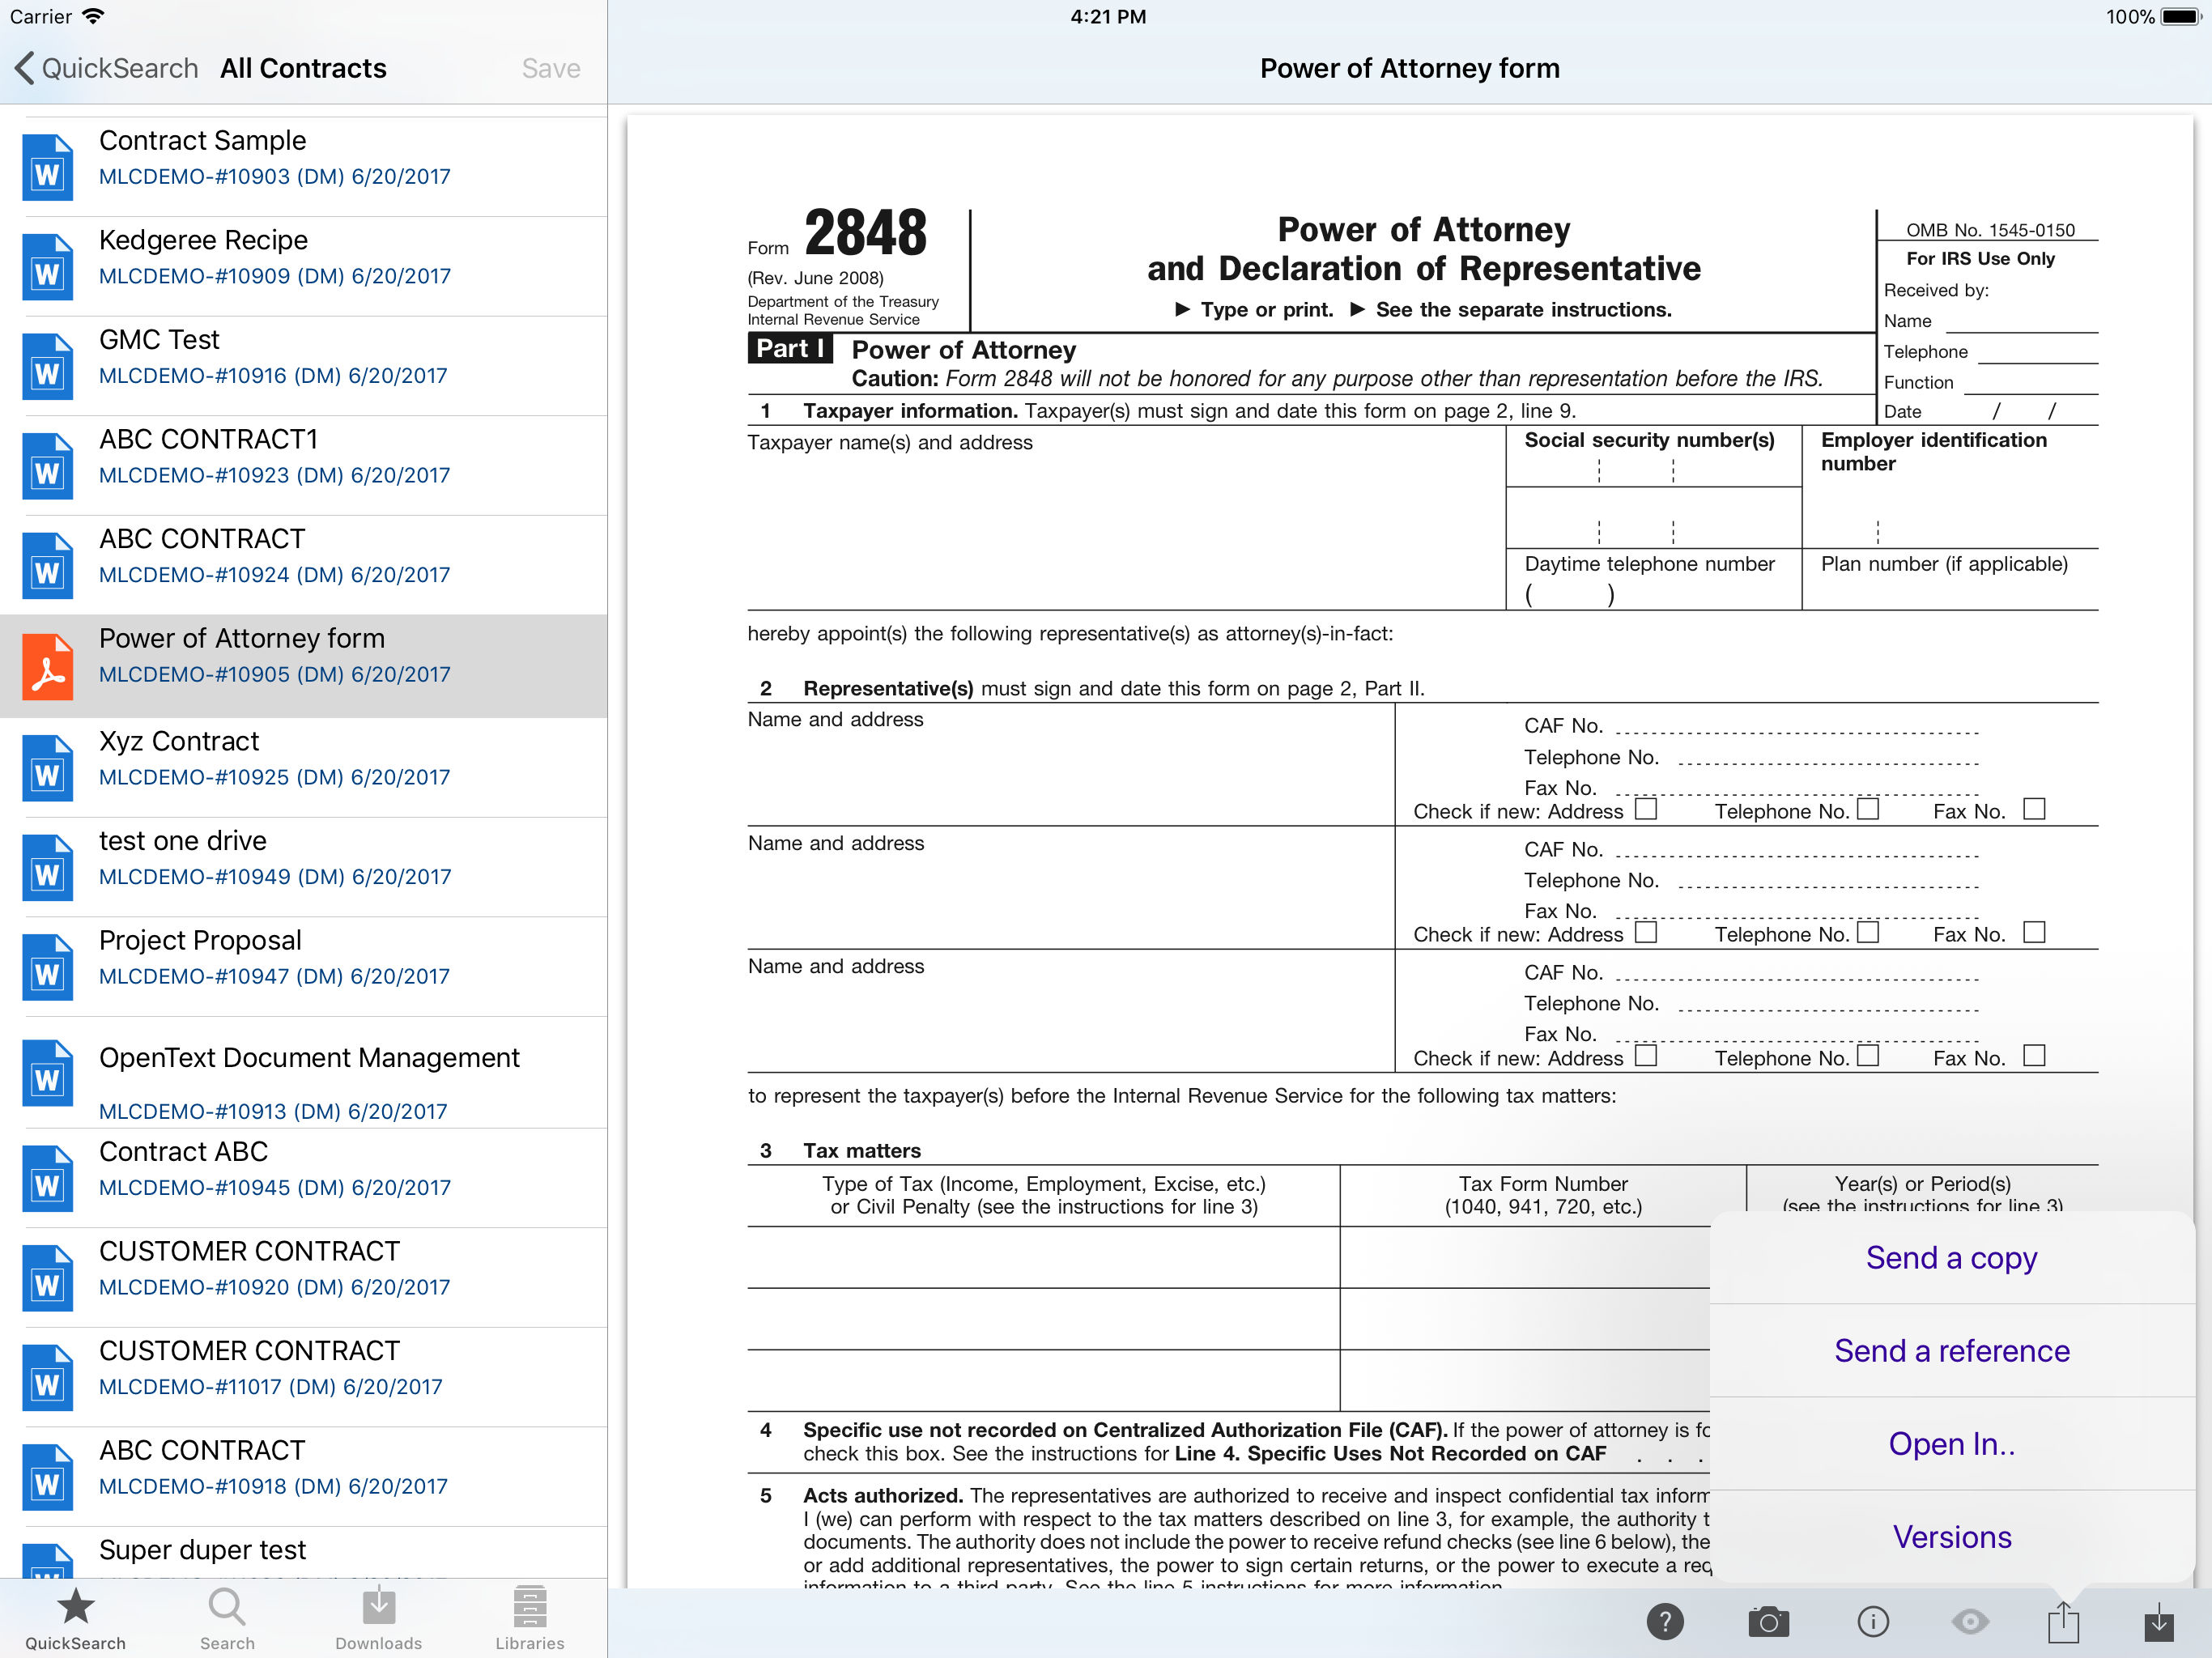Tap the MLCDEMO-#10945 document reference
2212x1658 pixels.
(275, 1187)
